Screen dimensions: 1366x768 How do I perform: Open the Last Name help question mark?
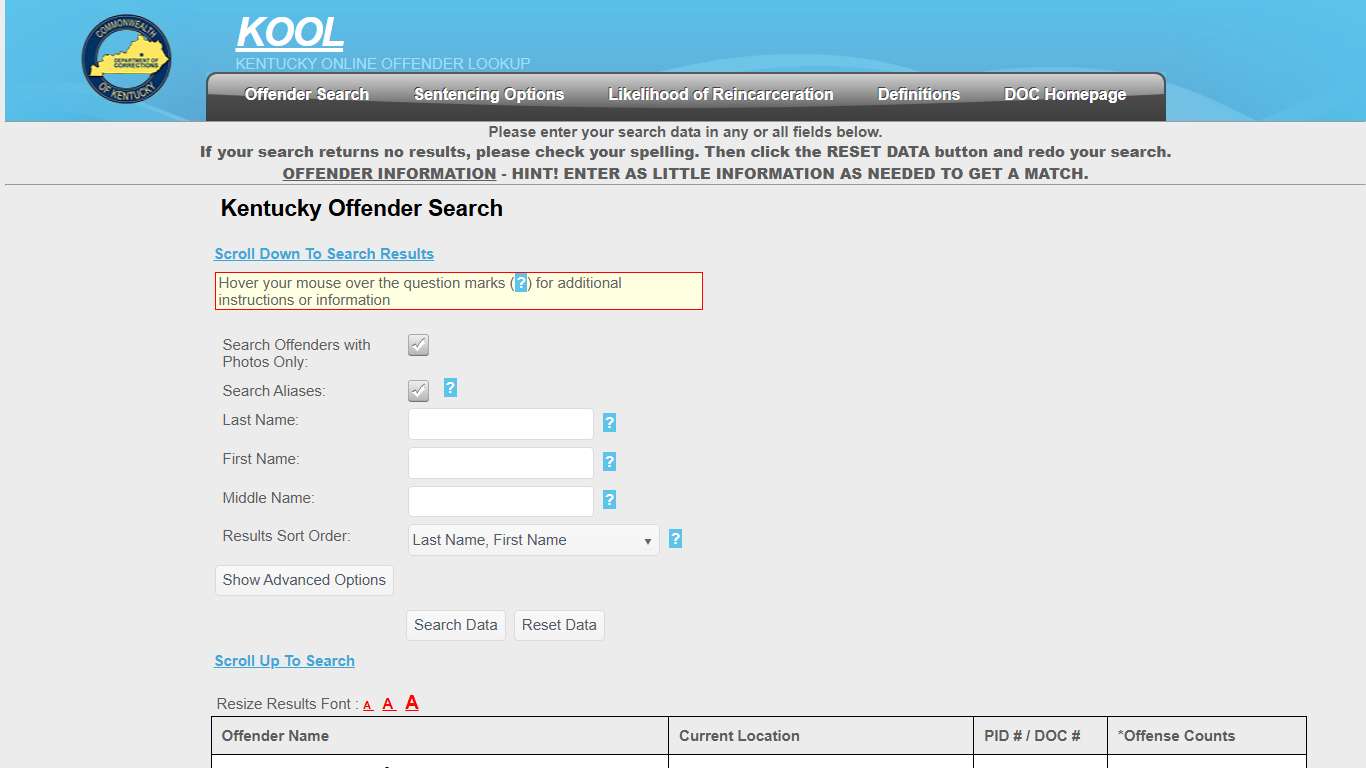click(x=610, y=423)
